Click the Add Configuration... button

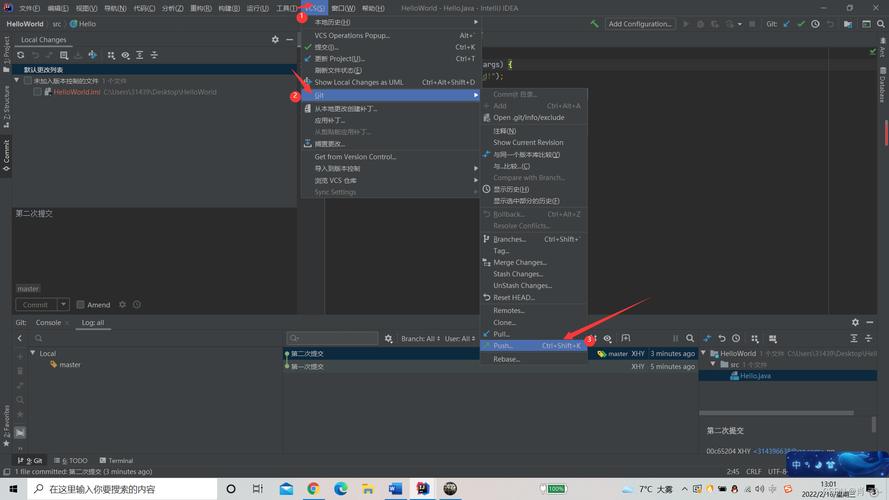[x=640, y=24]
